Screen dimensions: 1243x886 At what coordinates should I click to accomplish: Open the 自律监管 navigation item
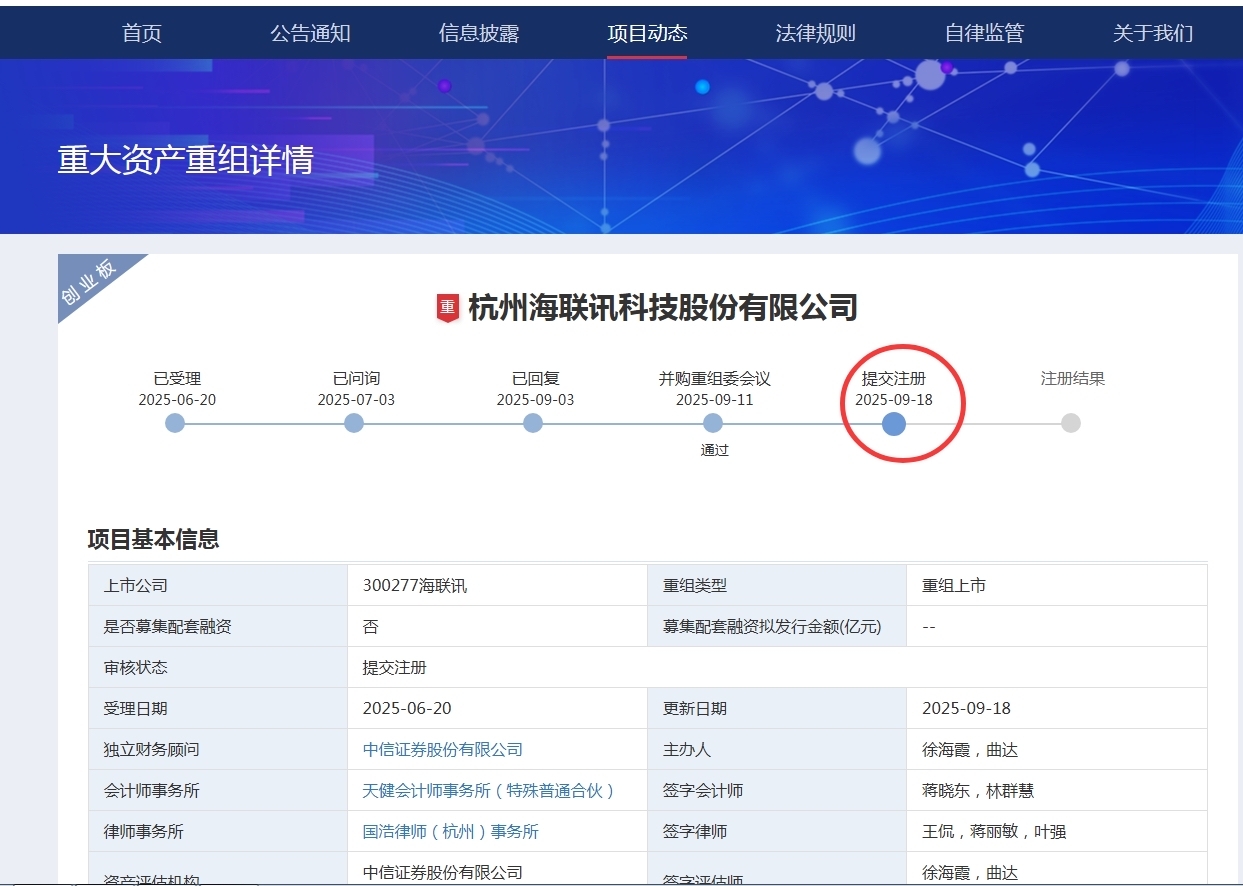[x=984, y=33]
